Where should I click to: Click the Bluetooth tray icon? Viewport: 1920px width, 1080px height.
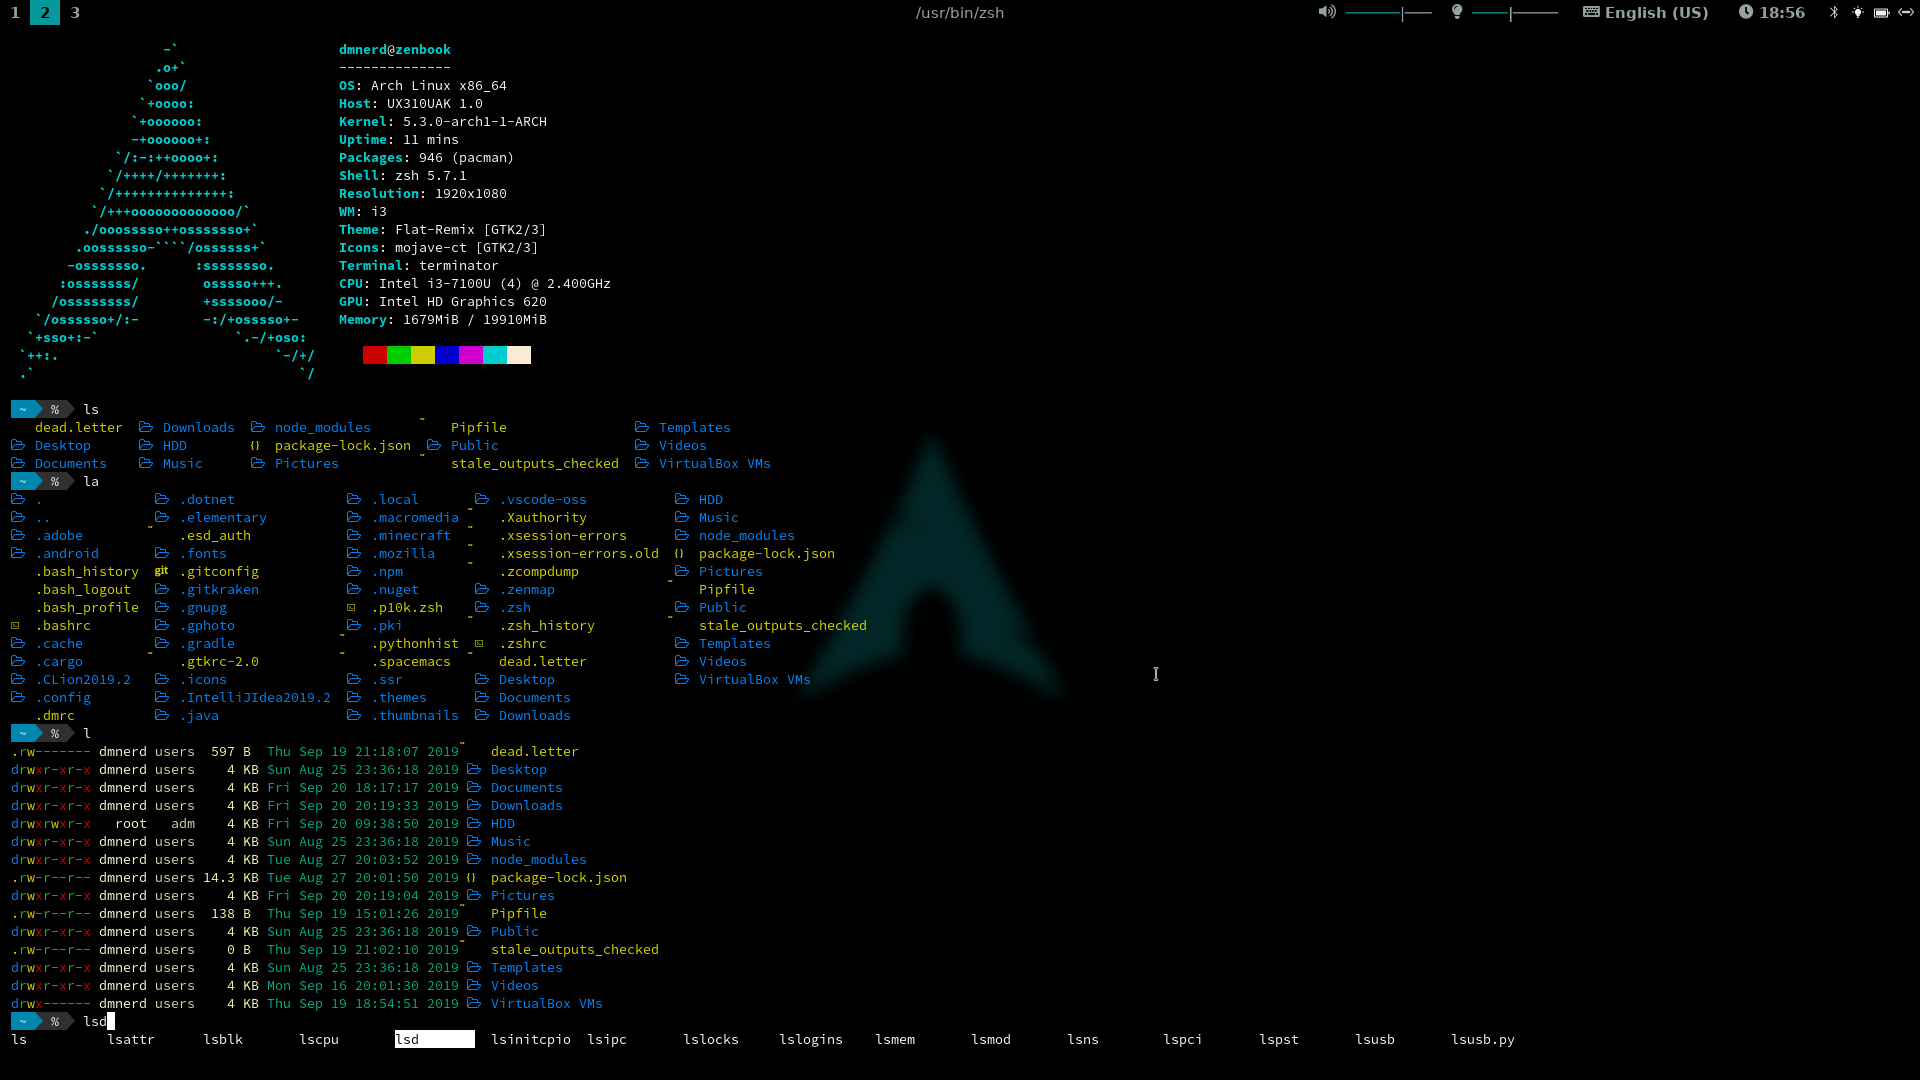pyautogui.click(x=1833, y=12)
